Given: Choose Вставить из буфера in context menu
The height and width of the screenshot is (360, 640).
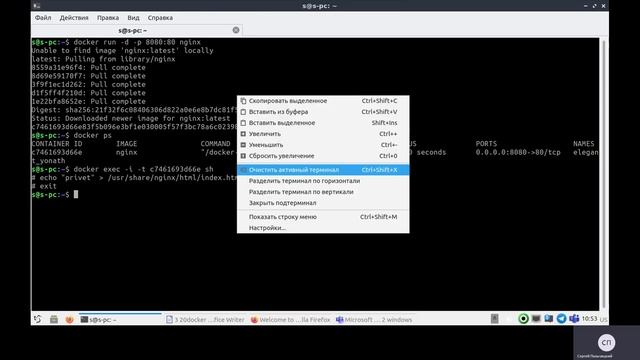Looking at the screenshot, I should [x=323, y=112].
